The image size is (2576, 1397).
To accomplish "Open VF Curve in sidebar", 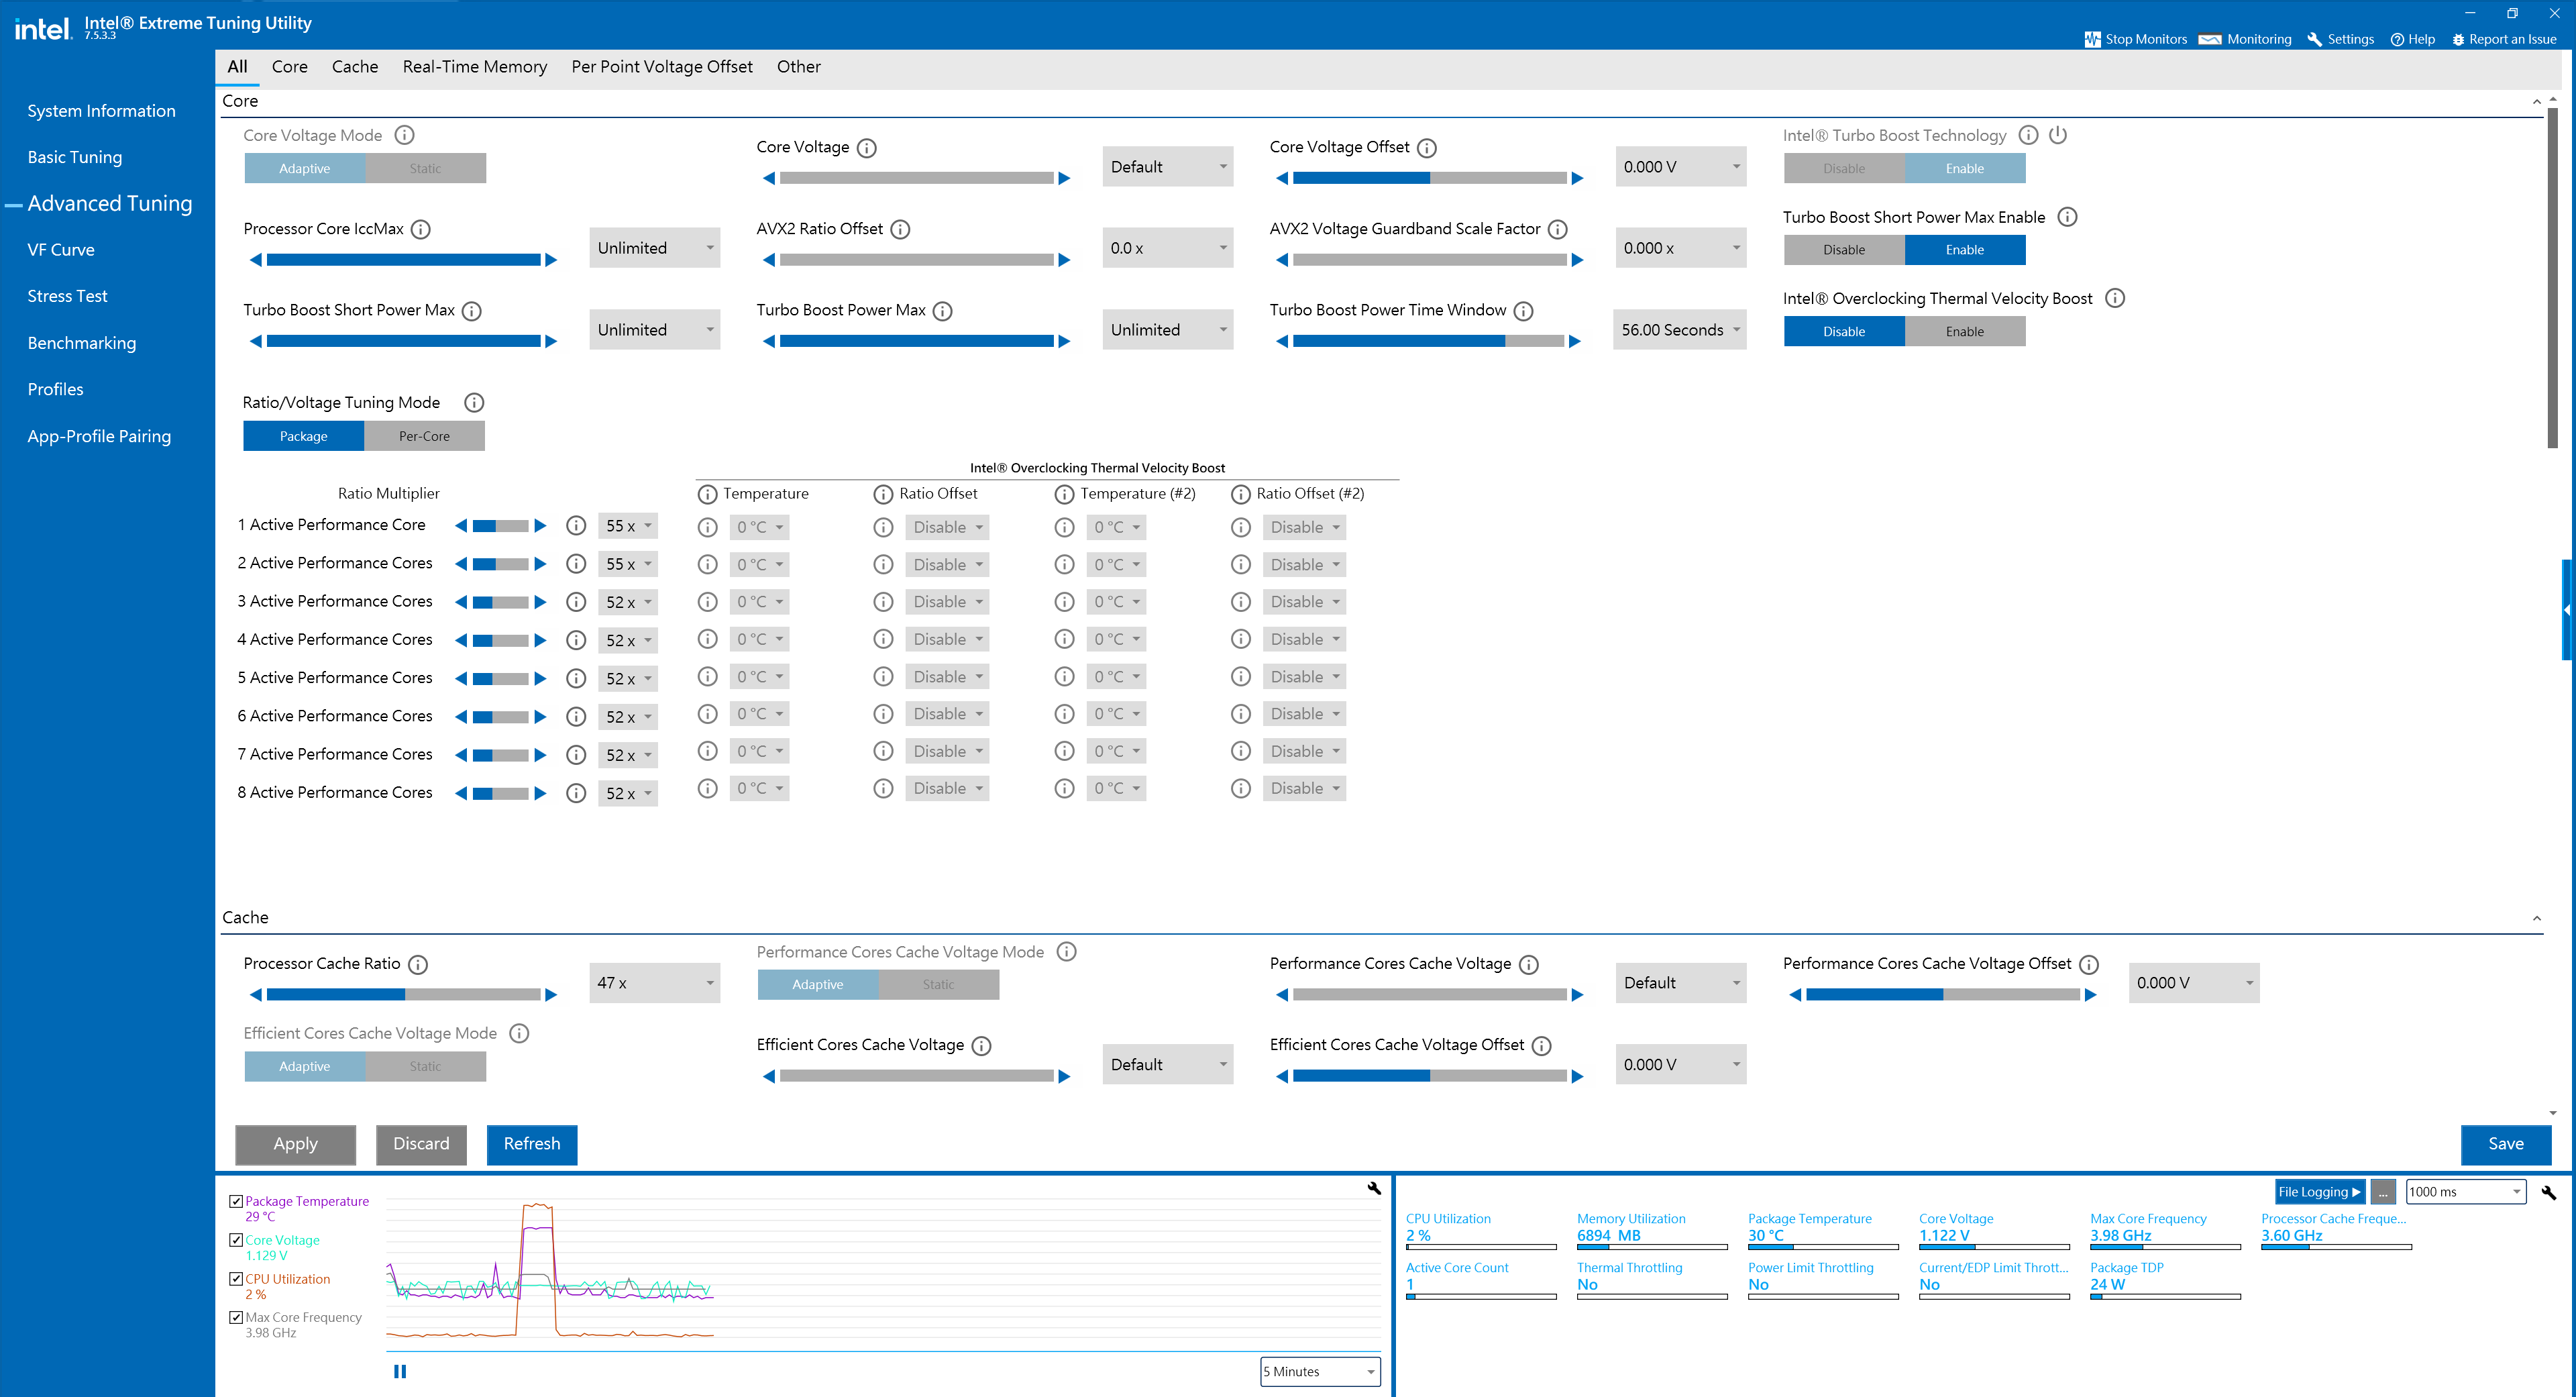I will [x=61, y=250].
